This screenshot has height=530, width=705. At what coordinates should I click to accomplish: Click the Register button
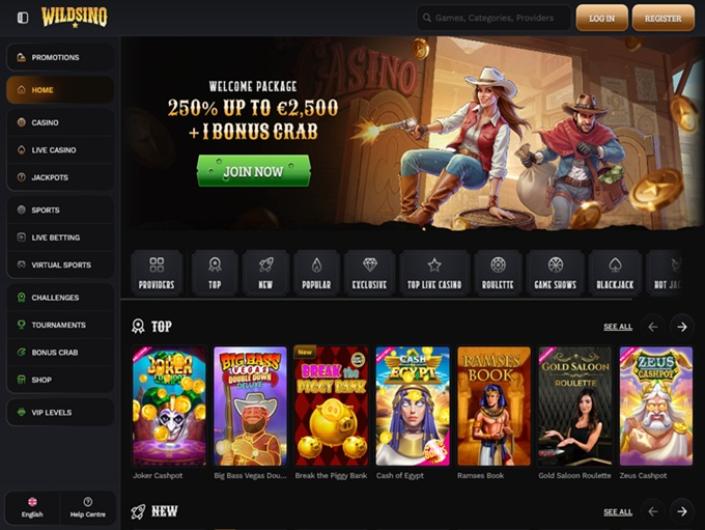[x=663, y=18]
